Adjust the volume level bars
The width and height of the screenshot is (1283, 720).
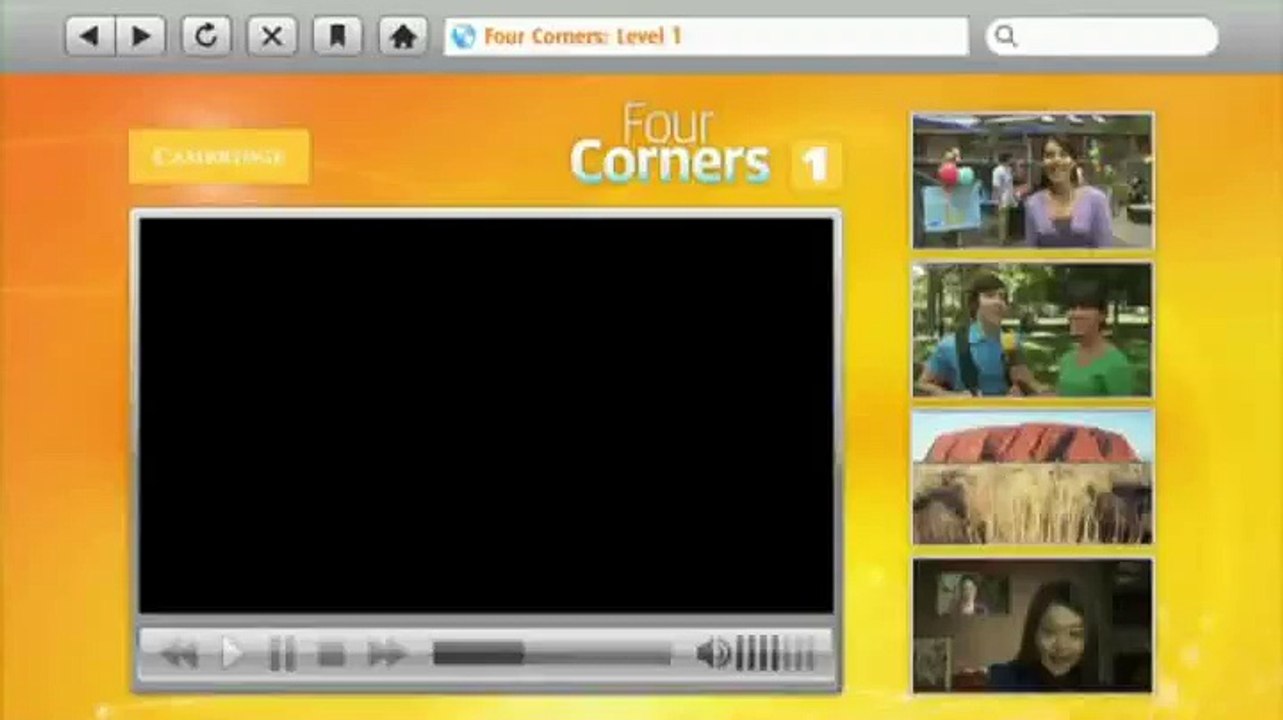click(775, 655)
